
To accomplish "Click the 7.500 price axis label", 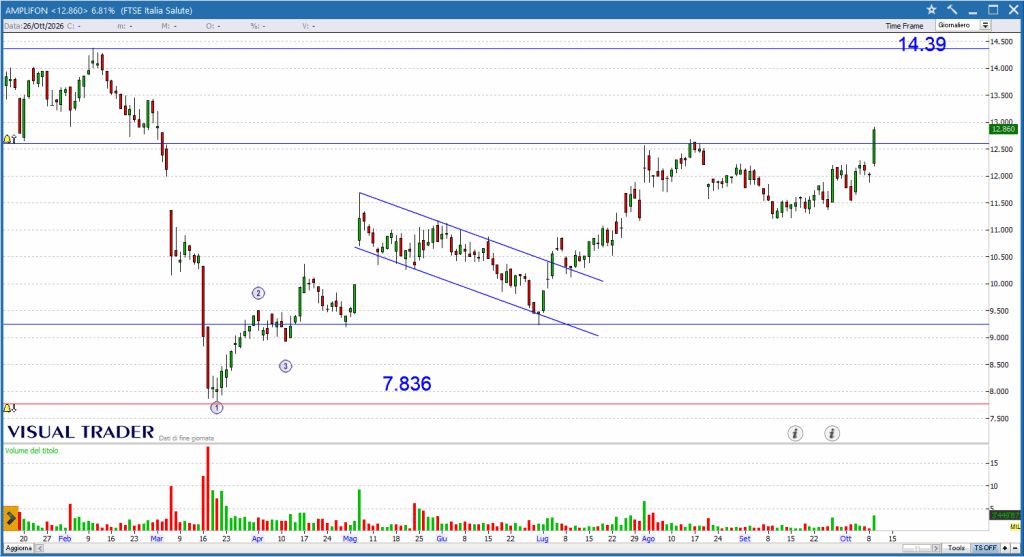I will [x=1002, y=419].
